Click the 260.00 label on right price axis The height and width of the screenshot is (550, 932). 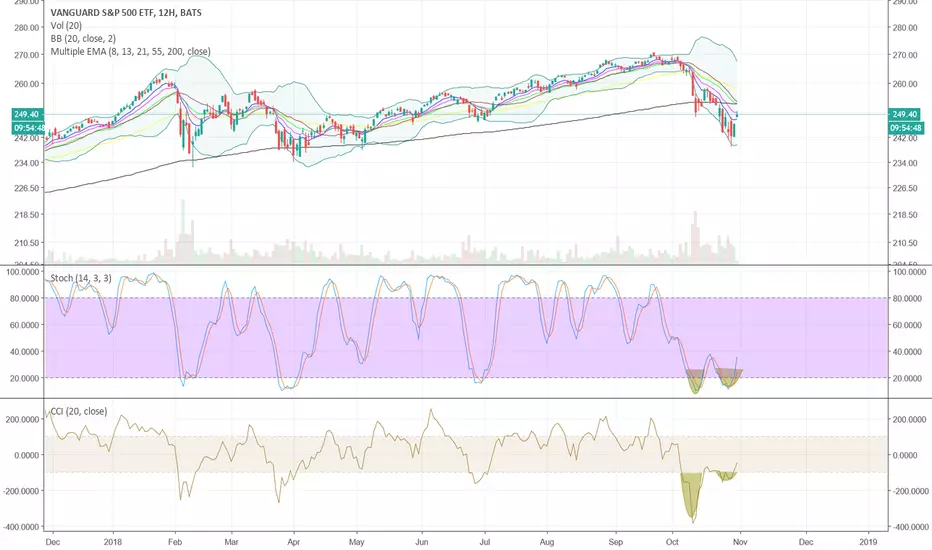(x=905, y=84)
